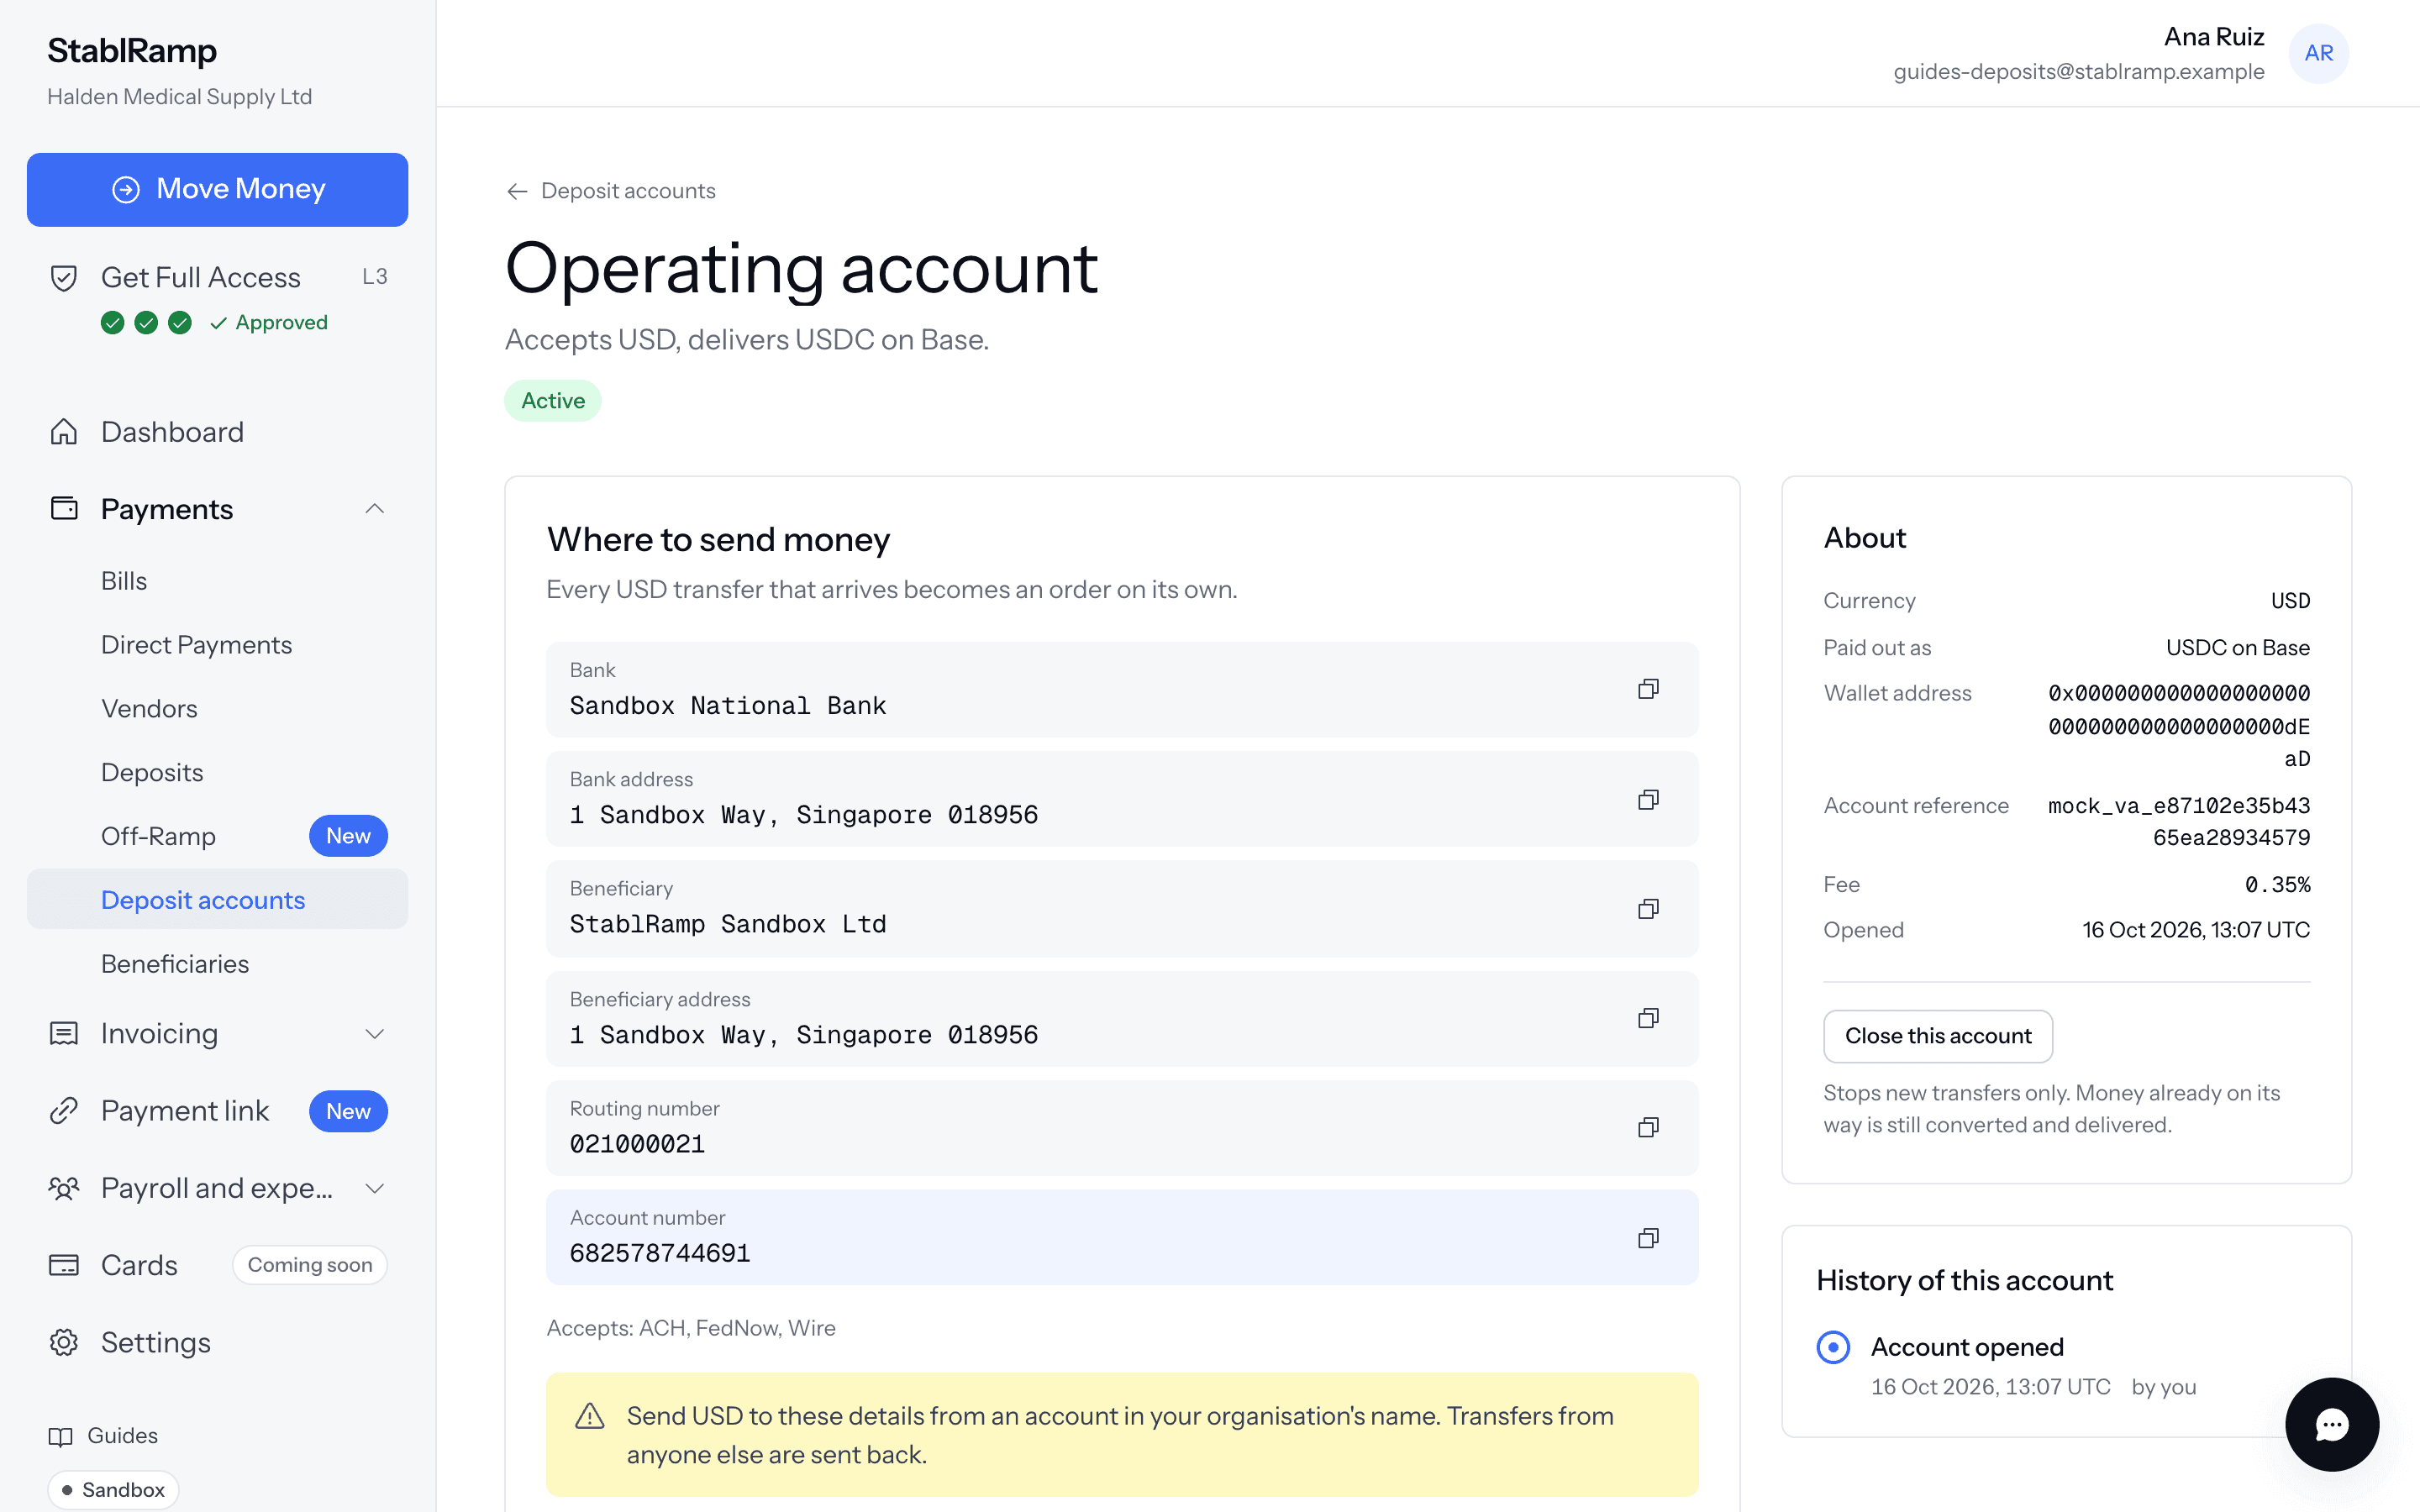This screenshot has height=1512, width=2420.
Task: Click the Approved status text
Action: [x=281, y=323]
